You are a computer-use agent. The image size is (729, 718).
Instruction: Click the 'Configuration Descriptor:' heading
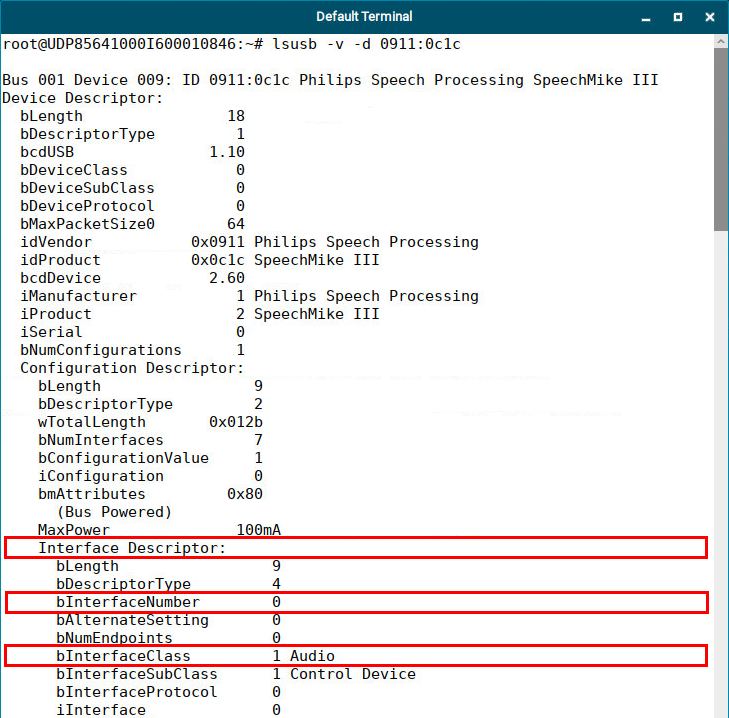coord(132,368)
